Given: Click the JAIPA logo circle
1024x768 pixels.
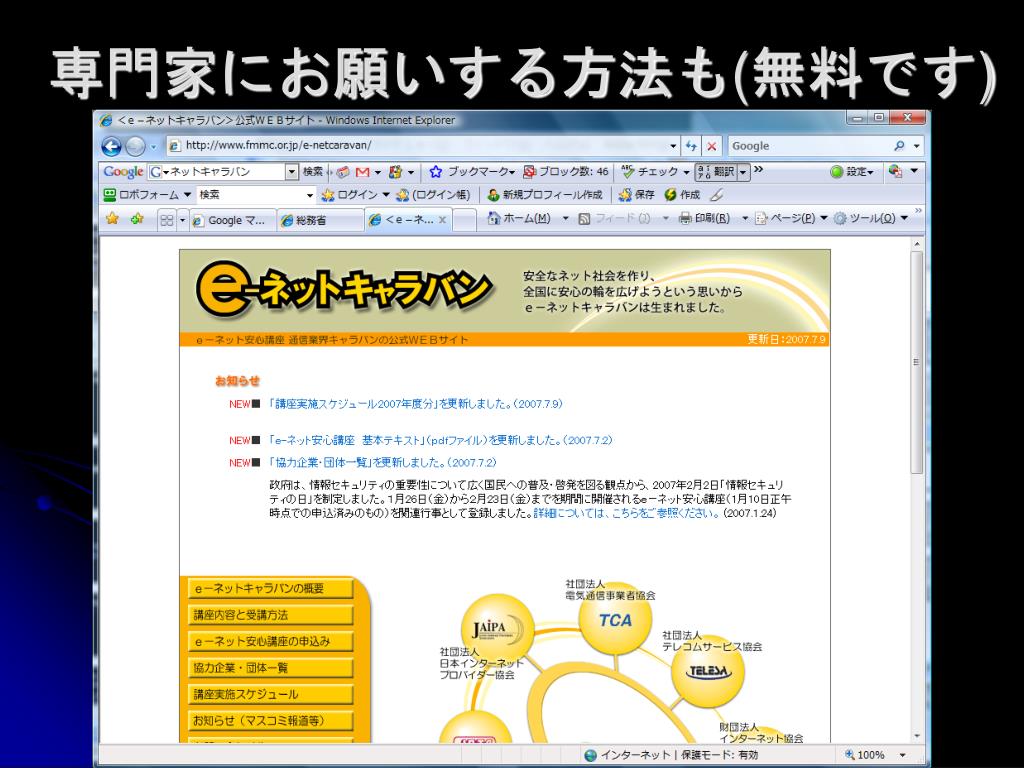Looking at the screenshot, I should point(497,630).
